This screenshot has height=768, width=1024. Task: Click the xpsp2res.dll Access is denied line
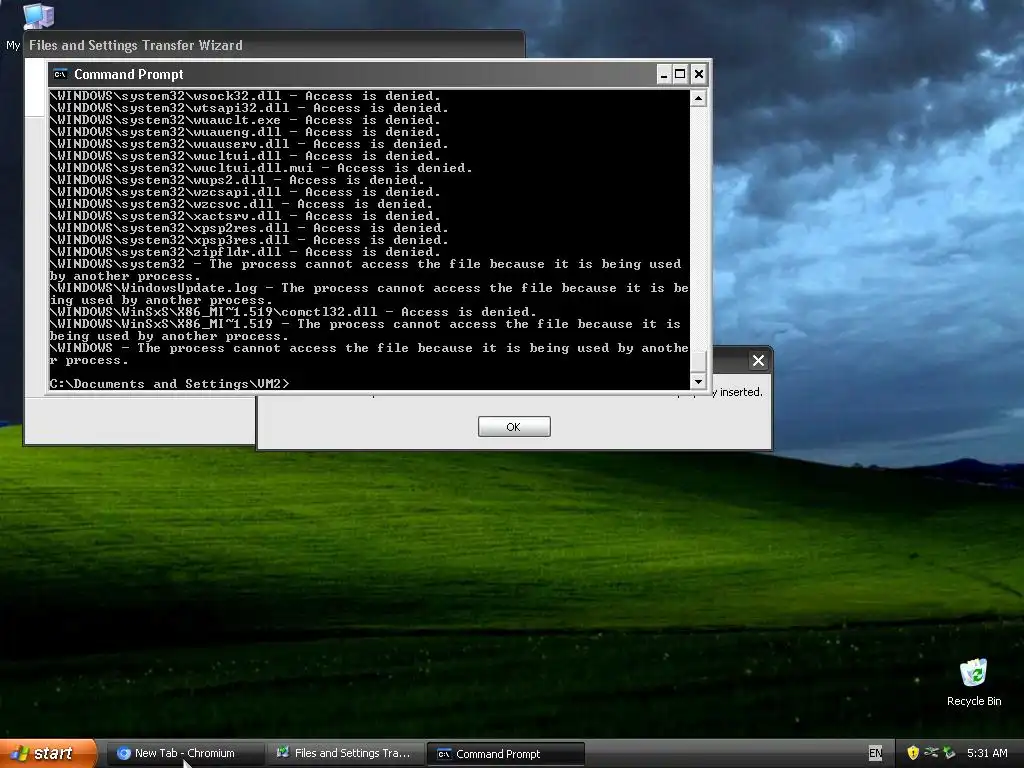(249, 228)
